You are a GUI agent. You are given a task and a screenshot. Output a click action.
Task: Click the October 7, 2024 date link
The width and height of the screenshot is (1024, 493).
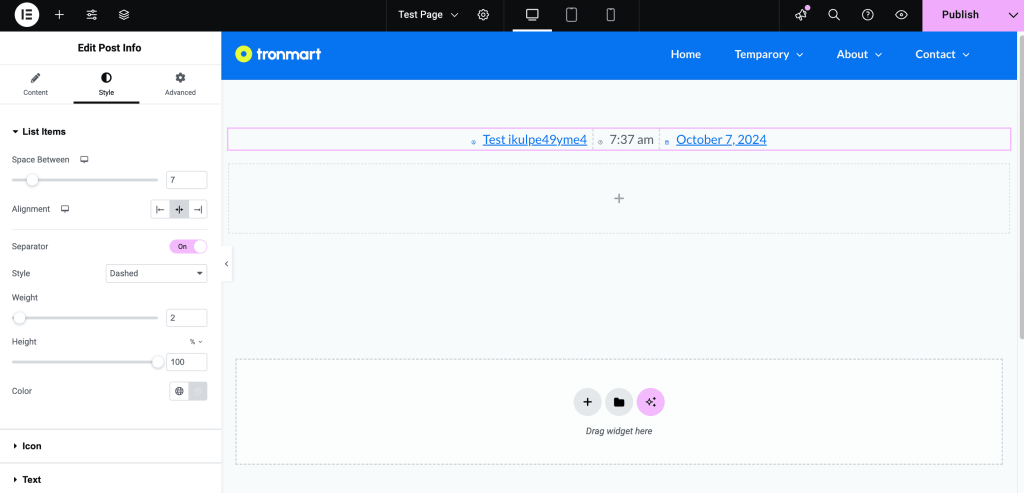tap(721, 140)
